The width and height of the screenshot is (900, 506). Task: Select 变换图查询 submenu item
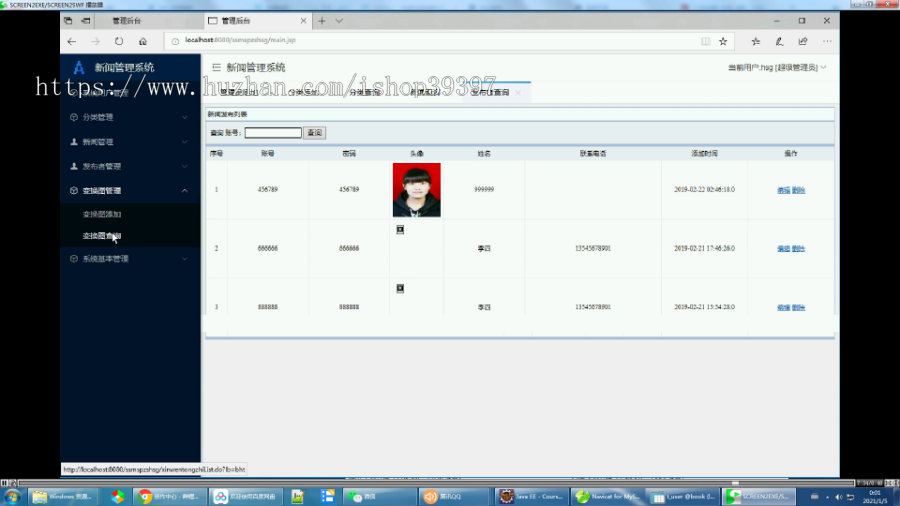(x=102, y=236)
